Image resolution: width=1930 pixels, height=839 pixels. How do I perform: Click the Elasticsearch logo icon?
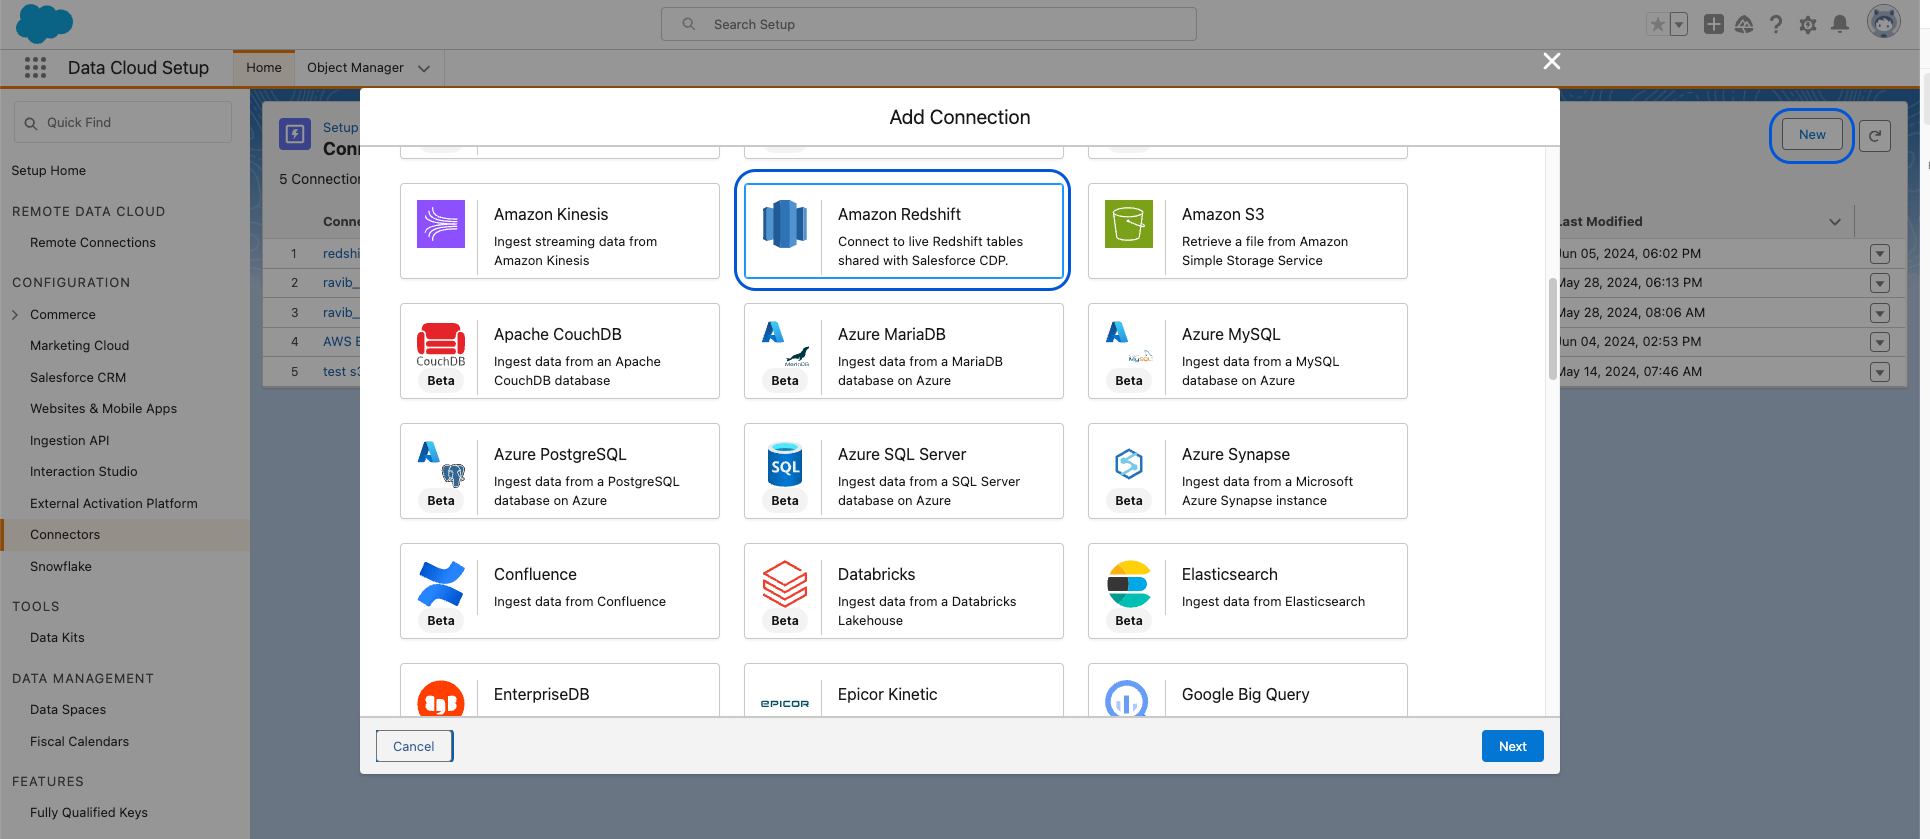pos(1129,584)
